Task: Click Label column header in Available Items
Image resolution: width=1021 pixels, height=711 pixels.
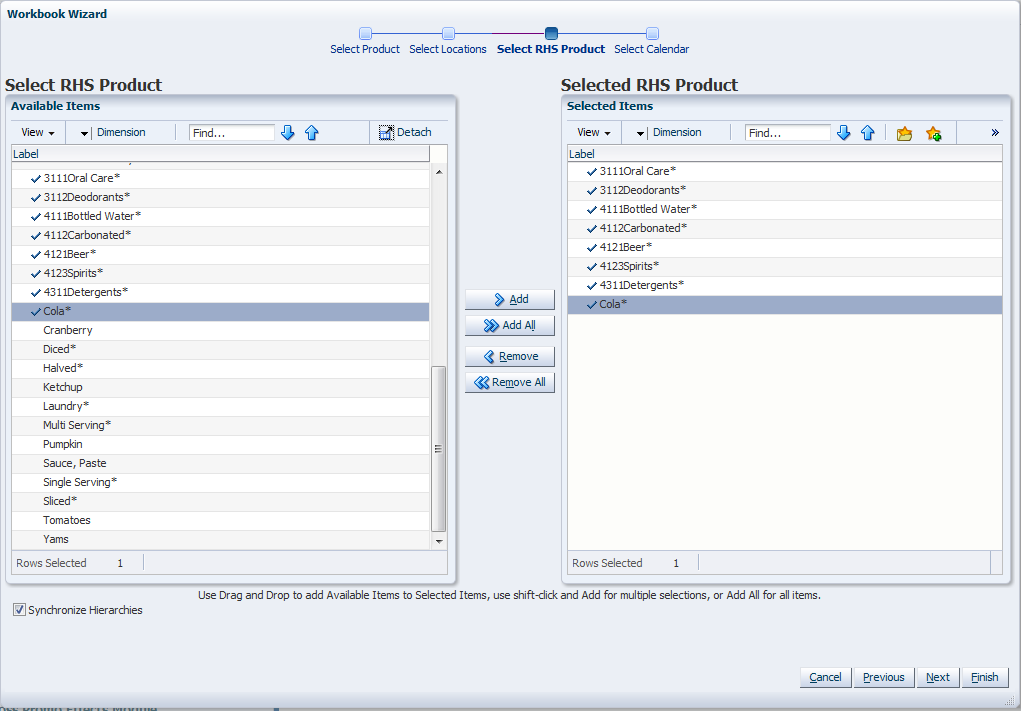Action: pos(220,154)
